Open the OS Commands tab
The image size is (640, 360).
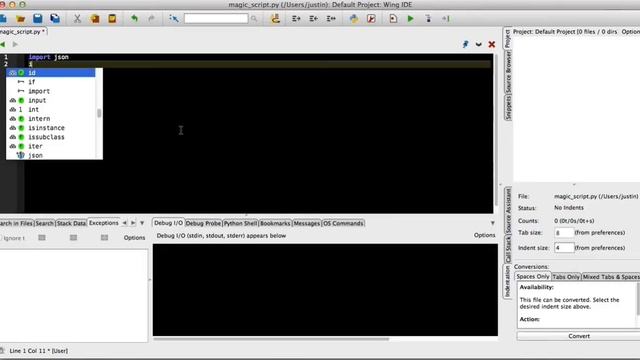[343, 223]
